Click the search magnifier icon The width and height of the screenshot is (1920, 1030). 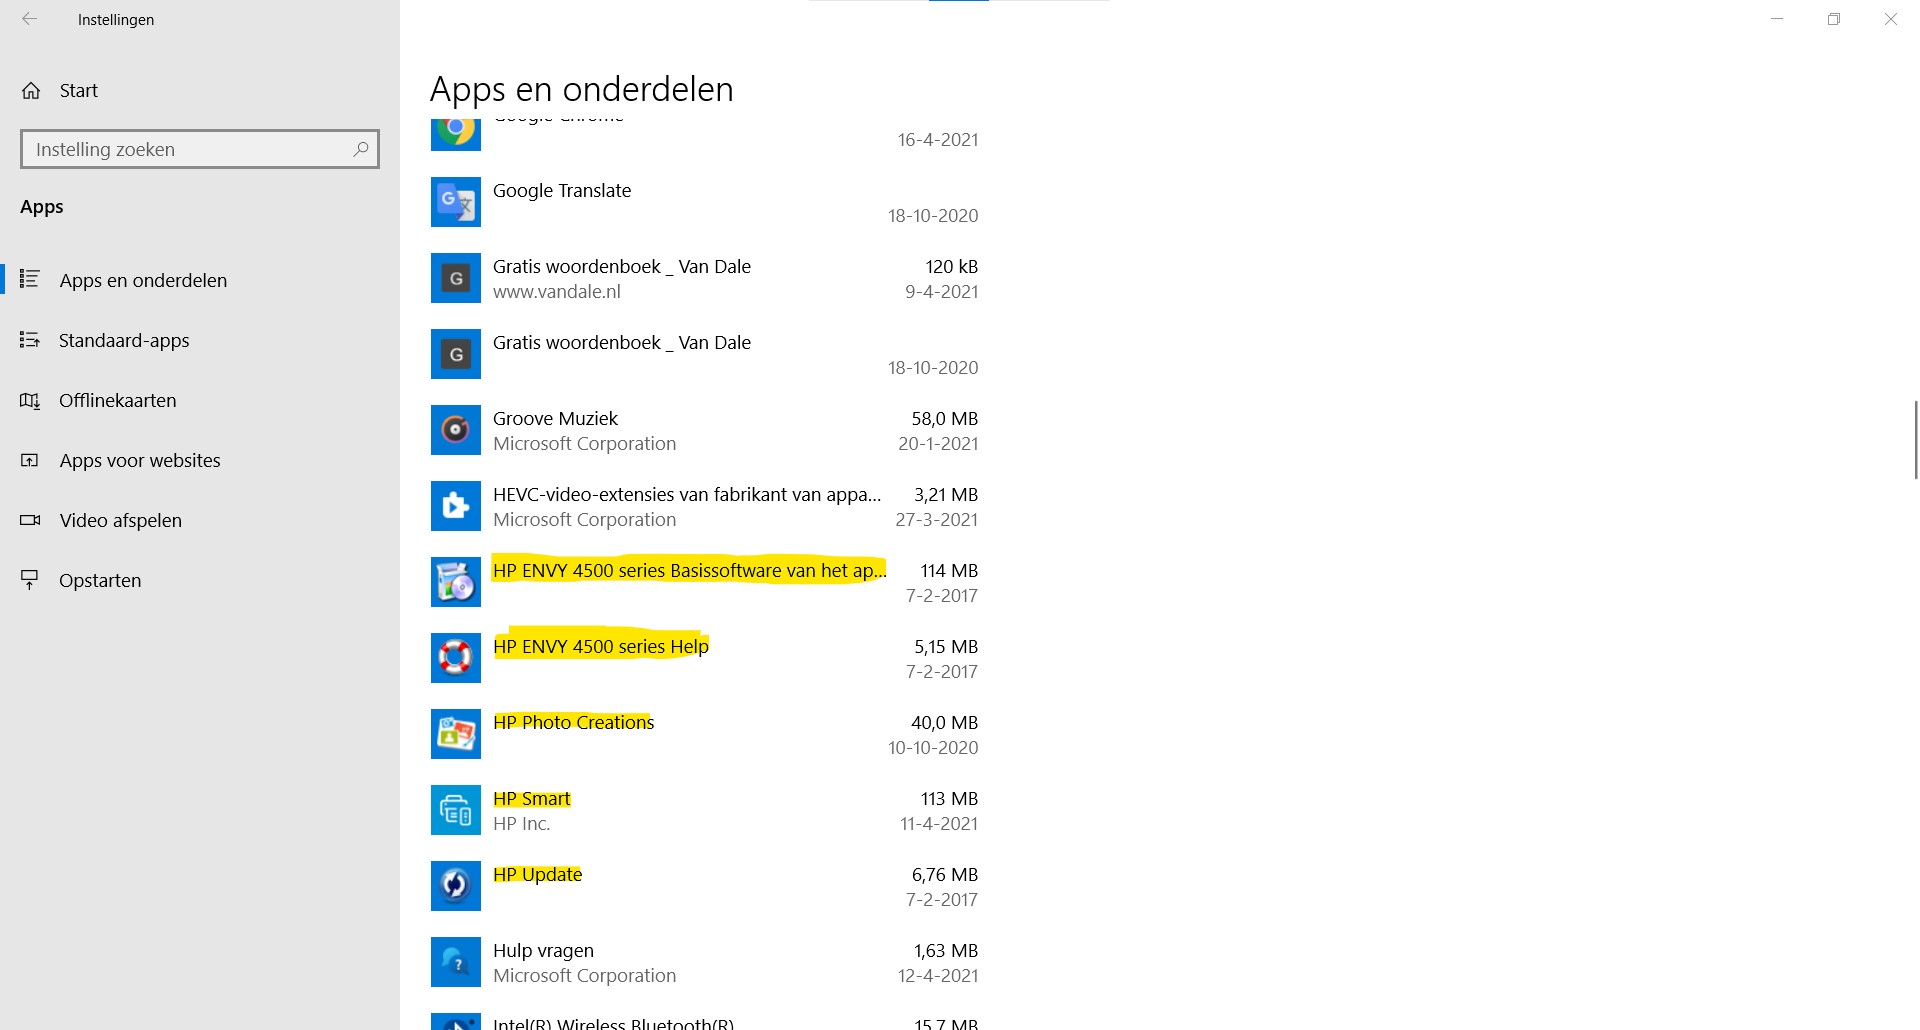coord(361,149)
